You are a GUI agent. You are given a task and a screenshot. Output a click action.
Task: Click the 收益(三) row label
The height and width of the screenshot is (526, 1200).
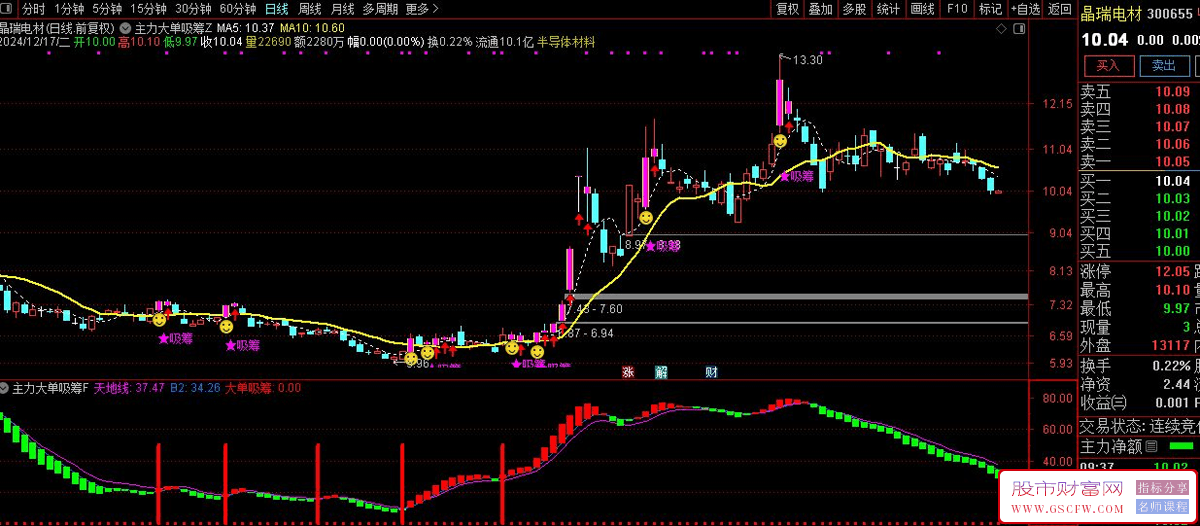(x=1103, y=402)
